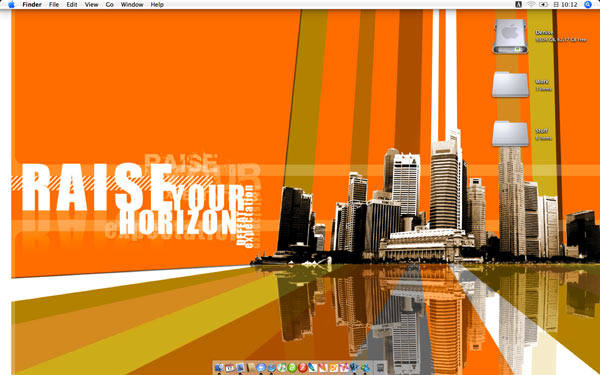
Task: Open the brown Address Book Dock icon
Action: 251,368
